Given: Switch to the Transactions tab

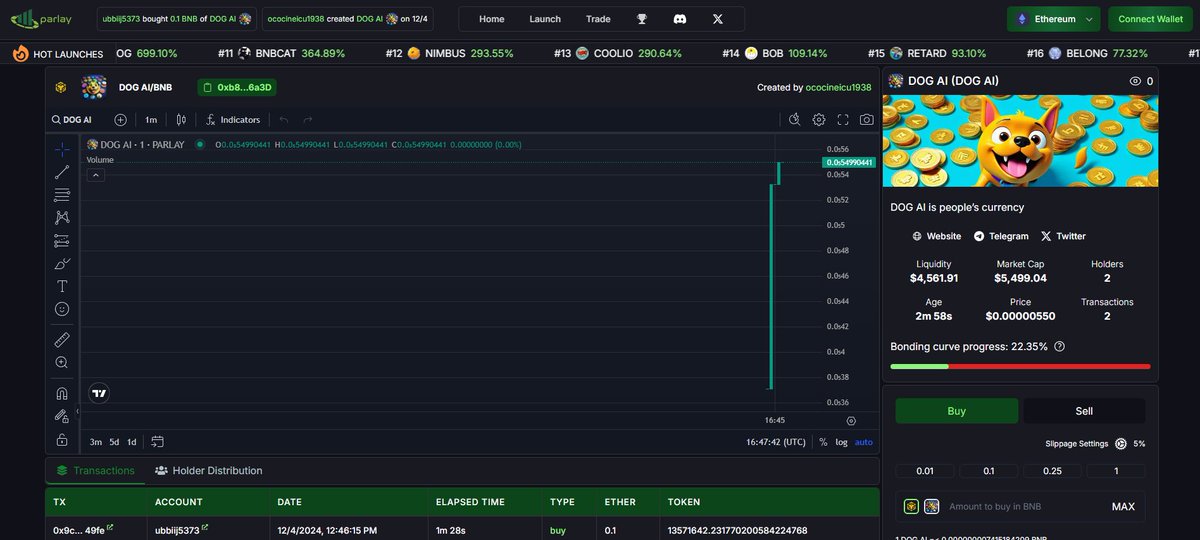Looking at the screenshot, I should point(95,470).
